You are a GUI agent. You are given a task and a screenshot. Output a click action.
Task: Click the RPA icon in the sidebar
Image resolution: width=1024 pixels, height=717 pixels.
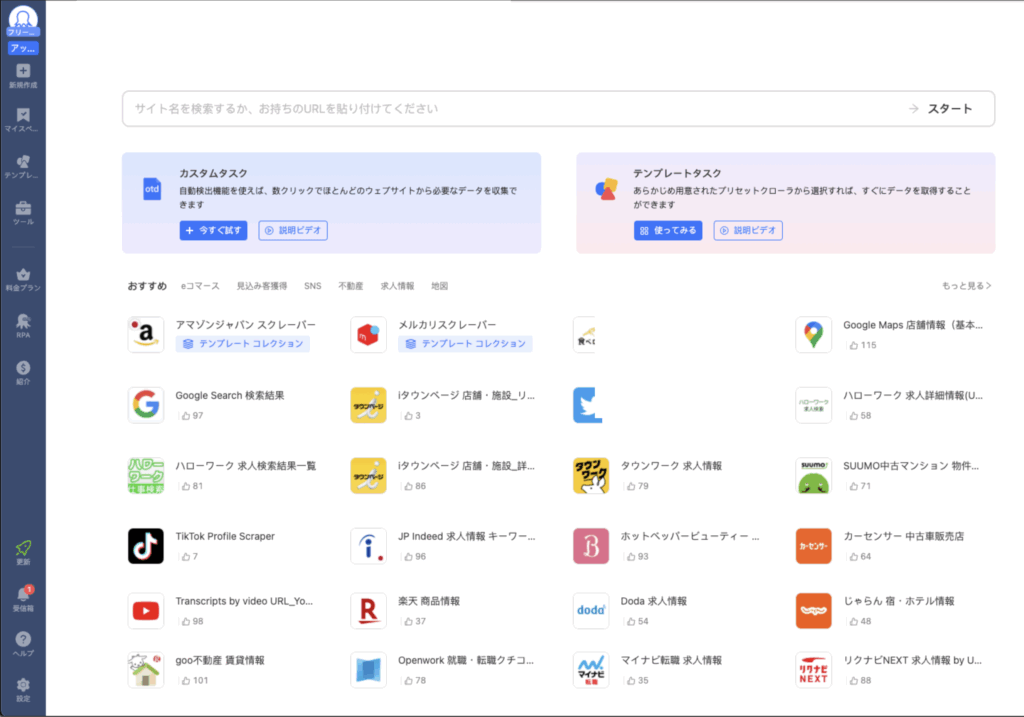click(x=23, y=322)
